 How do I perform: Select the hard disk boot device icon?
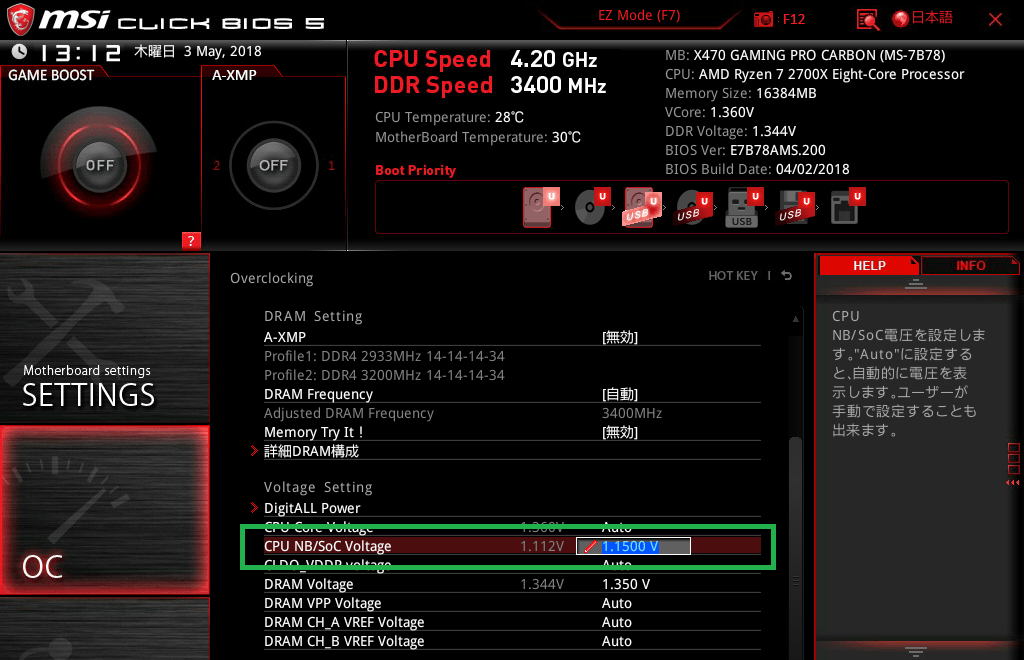pyautogui.click(x=541, y=207)
